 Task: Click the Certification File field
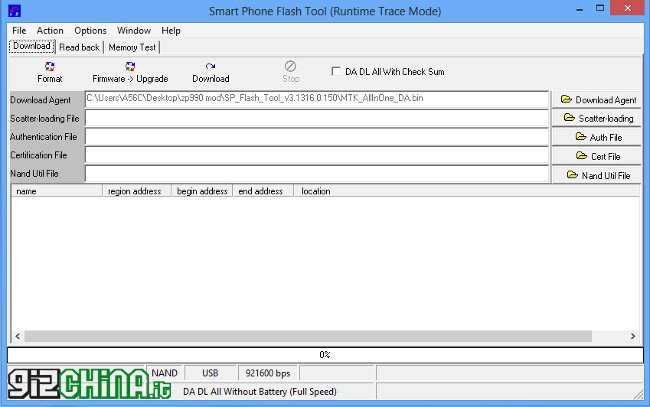[317, 155]
